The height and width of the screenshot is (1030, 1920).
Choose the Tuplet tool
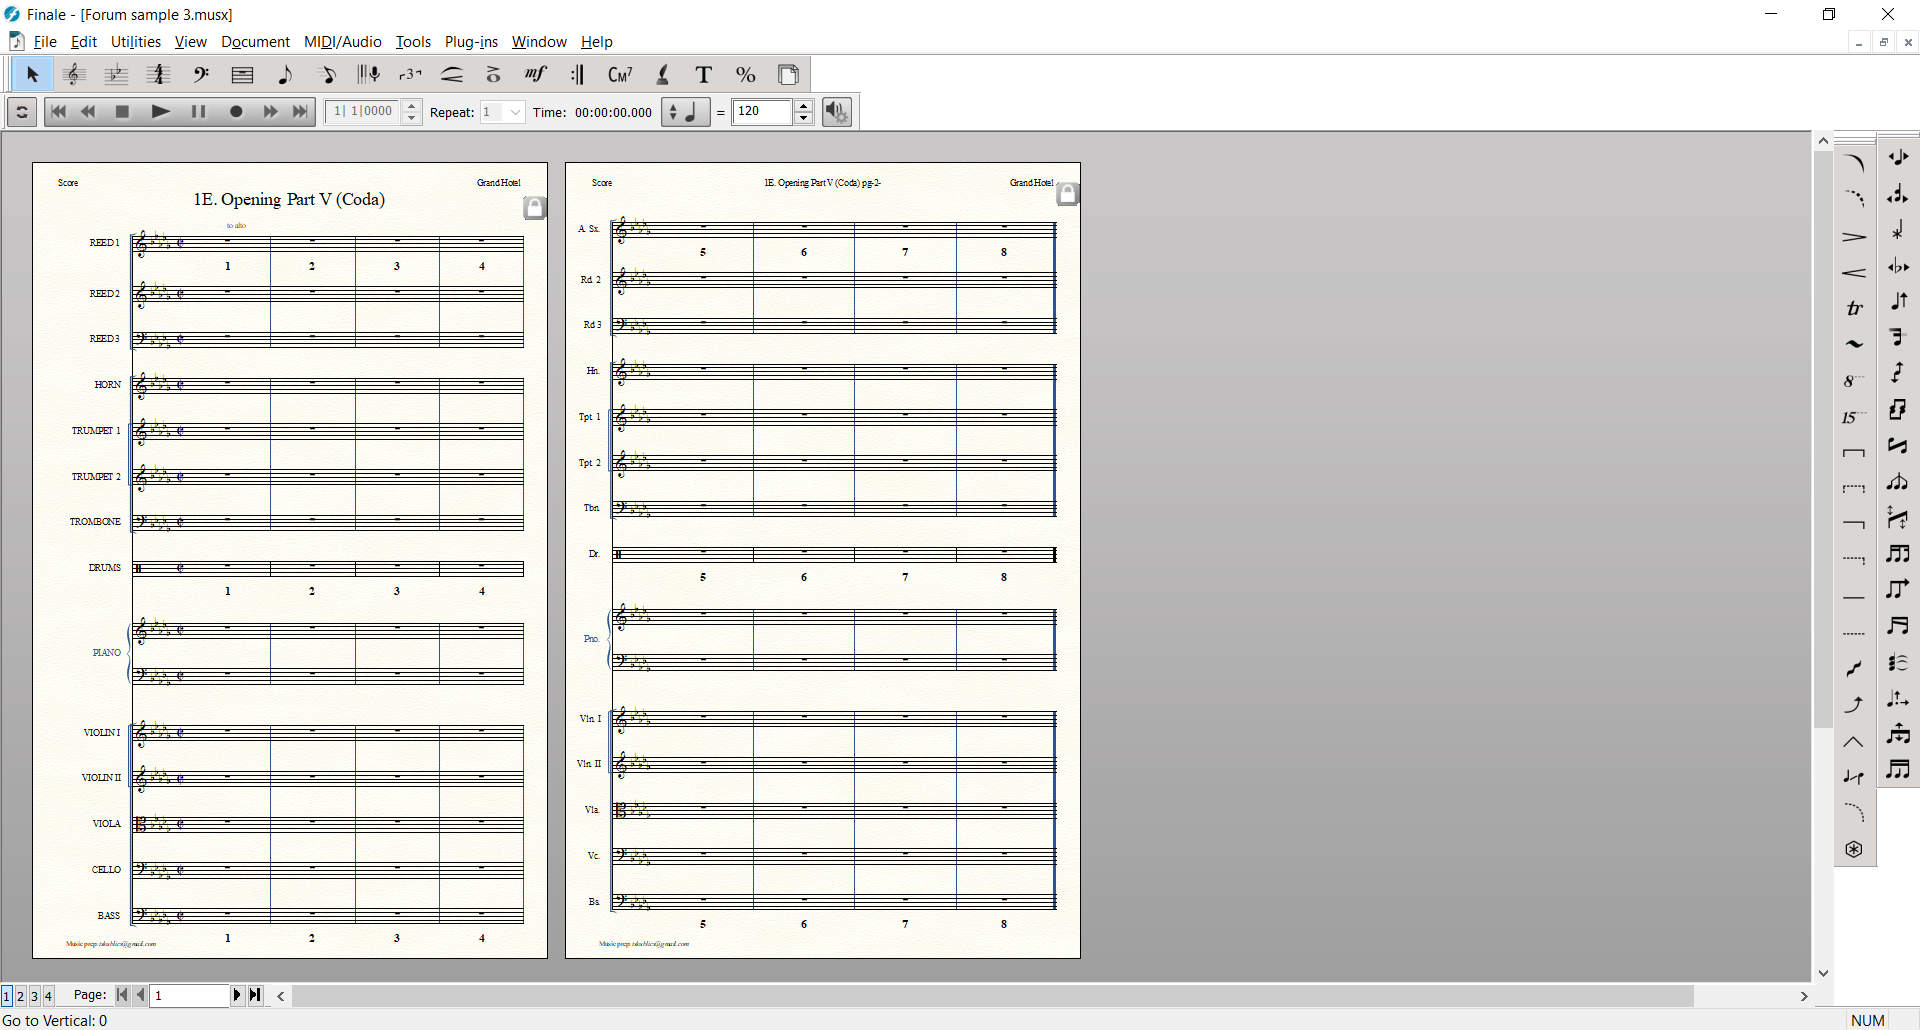click(x=410, y=75)
